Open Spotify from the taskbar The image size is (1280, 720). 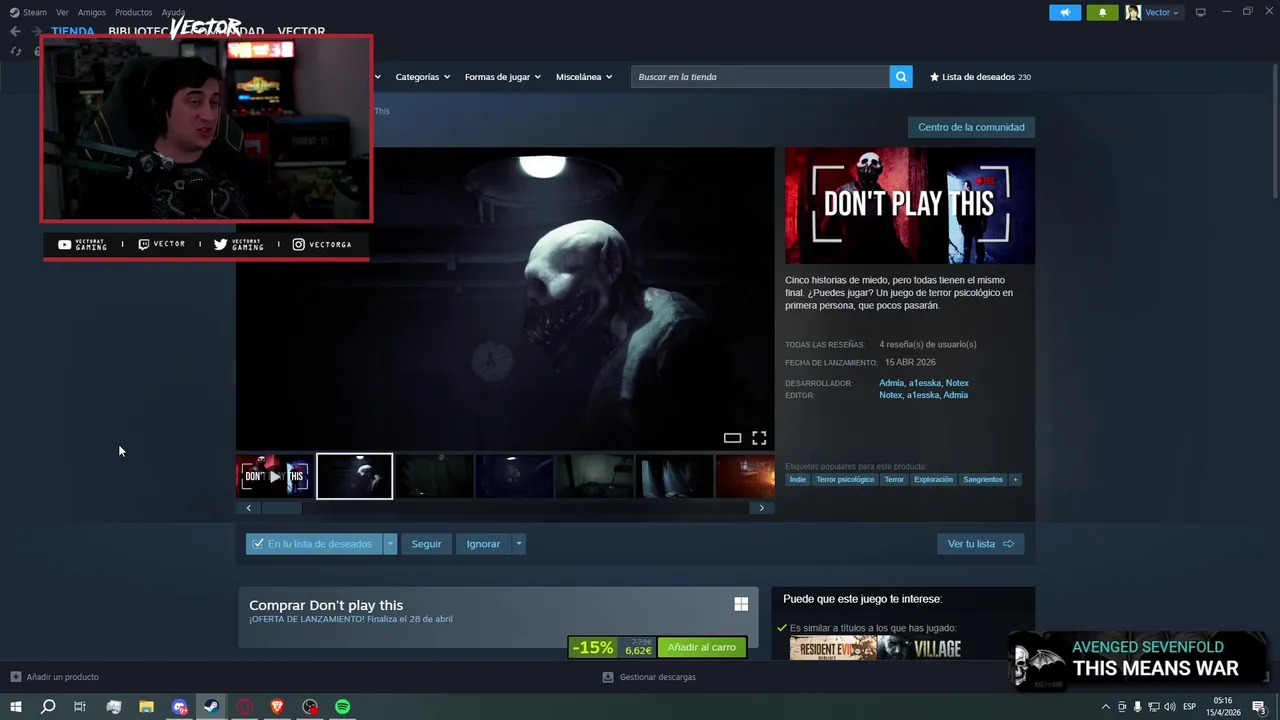(343, 706)
